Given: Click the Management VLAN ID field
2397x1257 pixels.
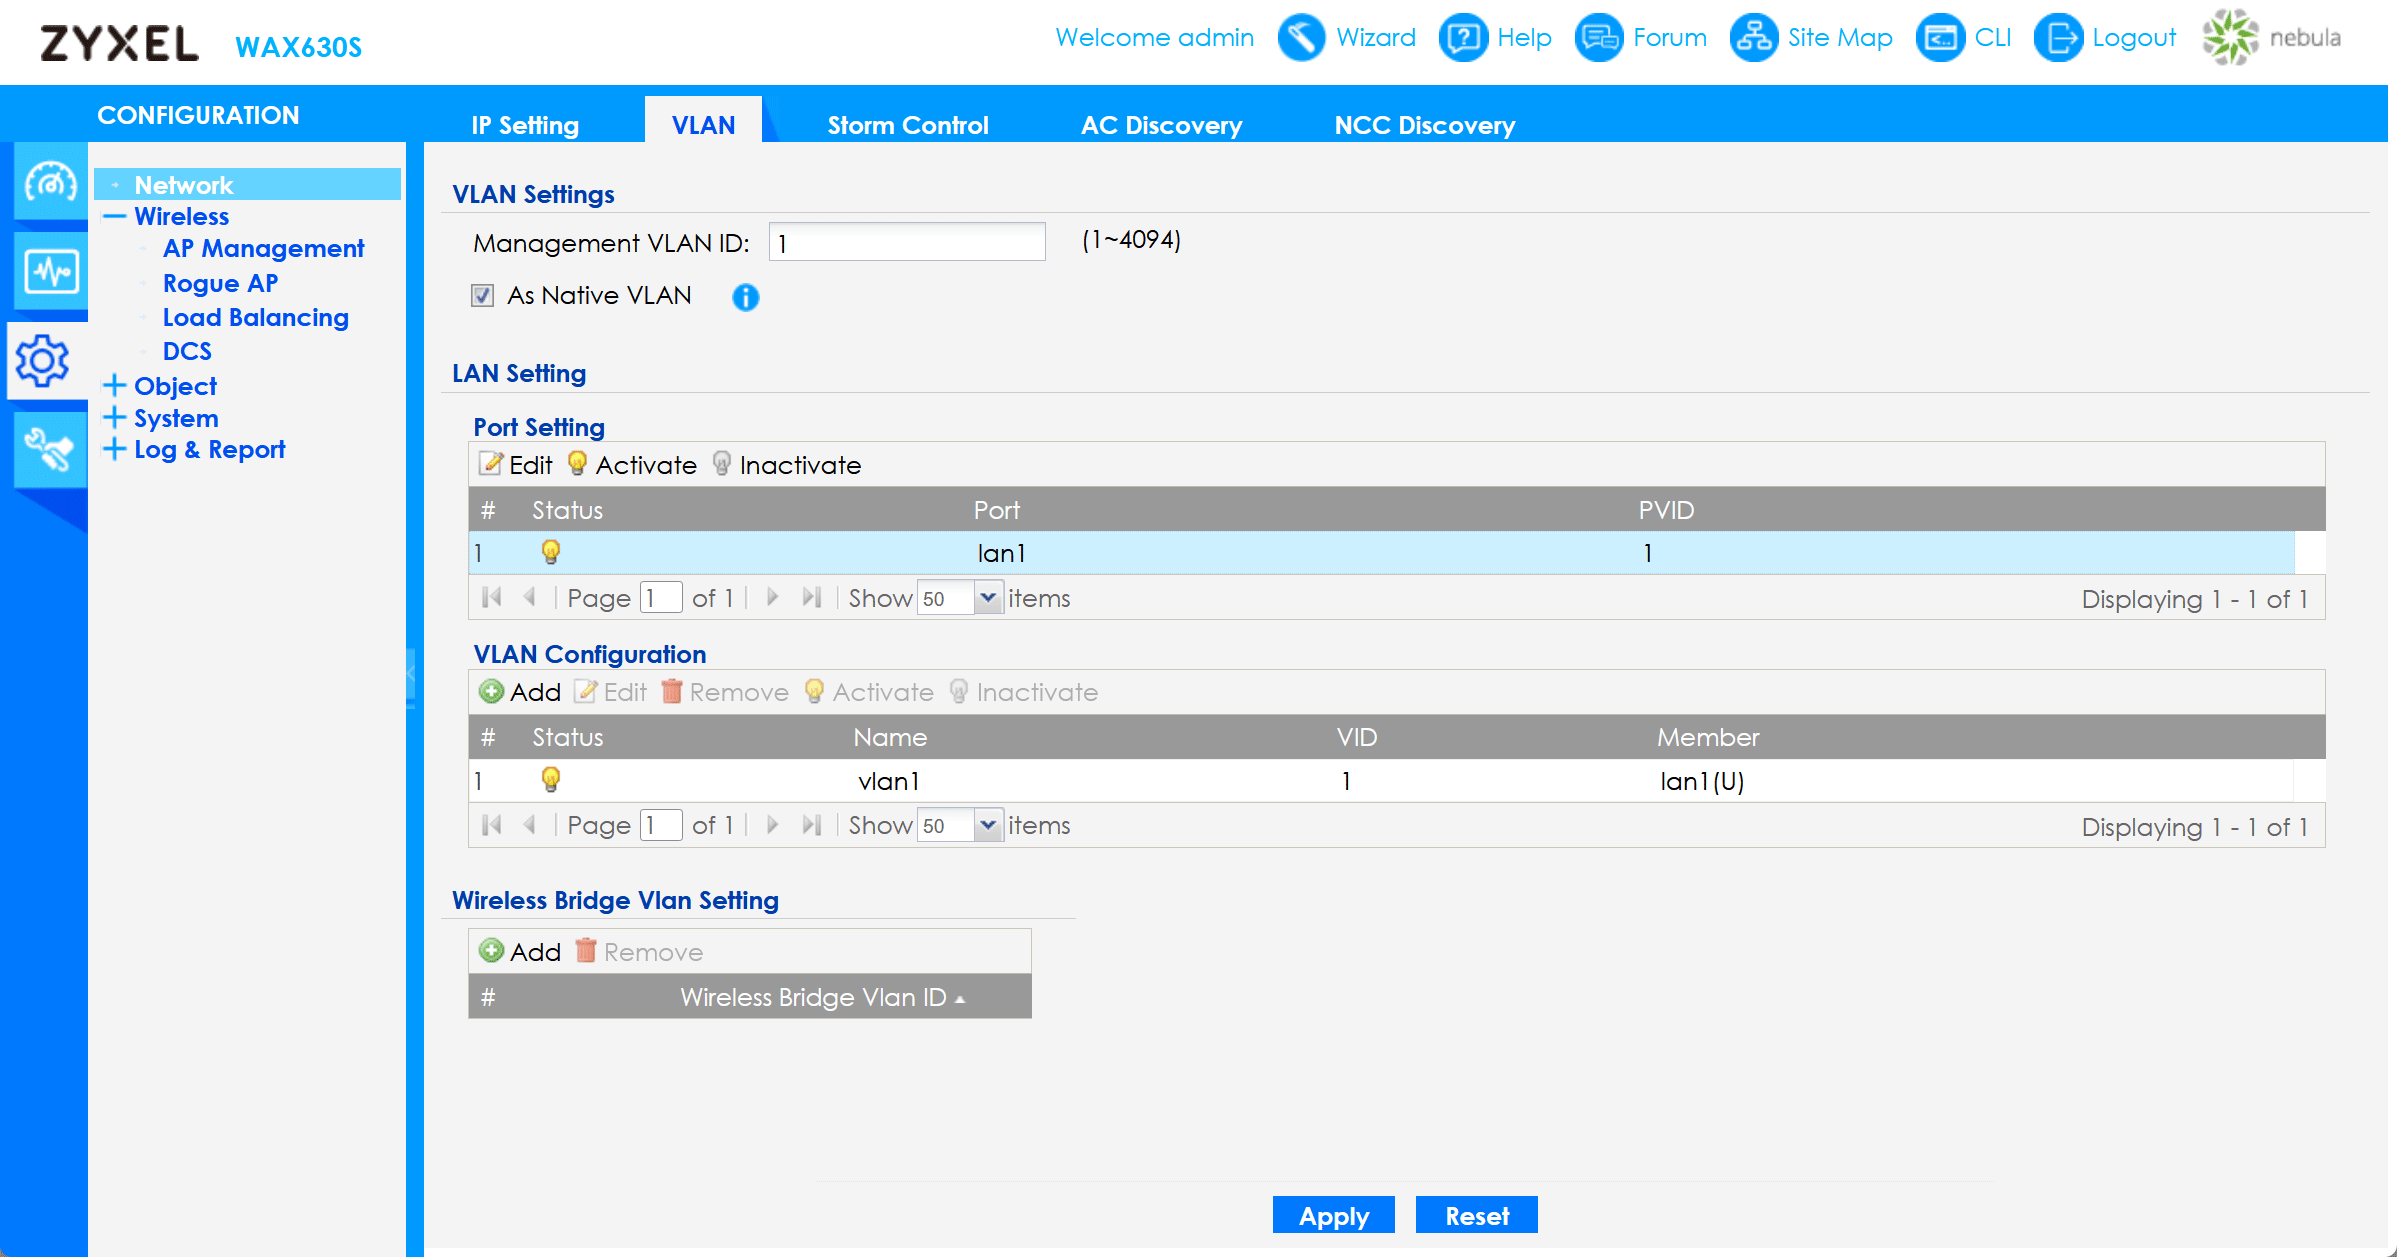Looking at the screenshot, I should 906,243.
